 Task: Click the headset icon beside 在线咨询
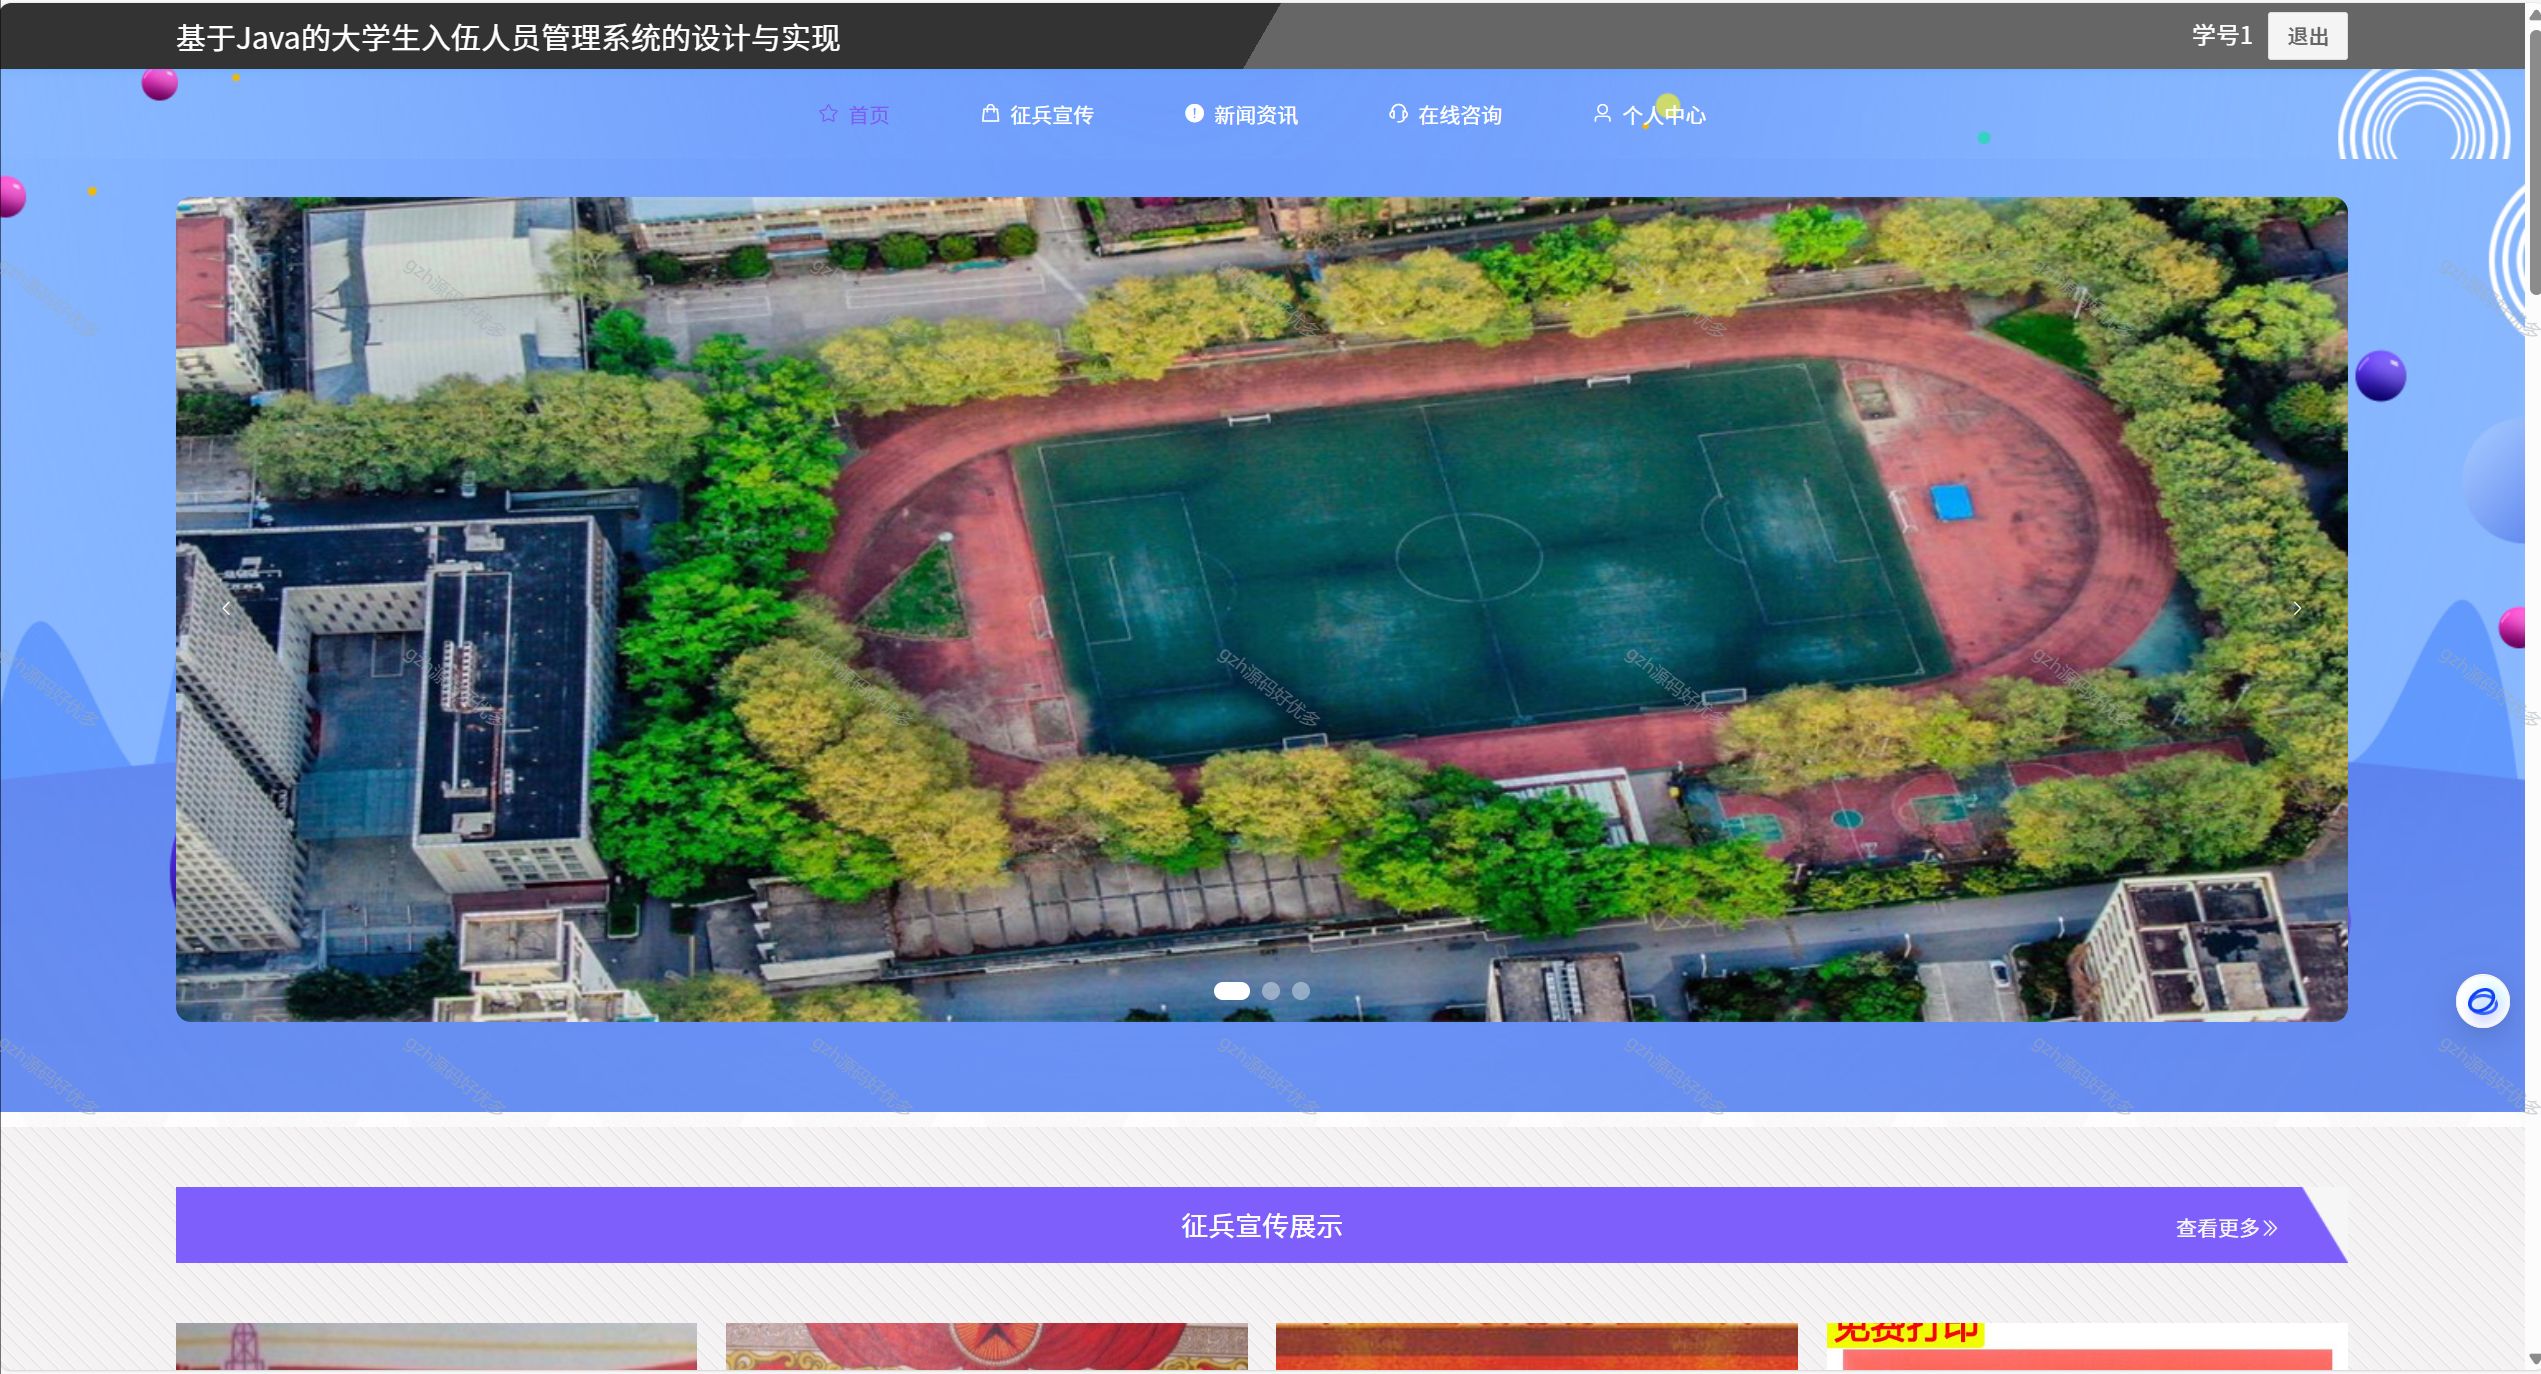(1398, 114)
